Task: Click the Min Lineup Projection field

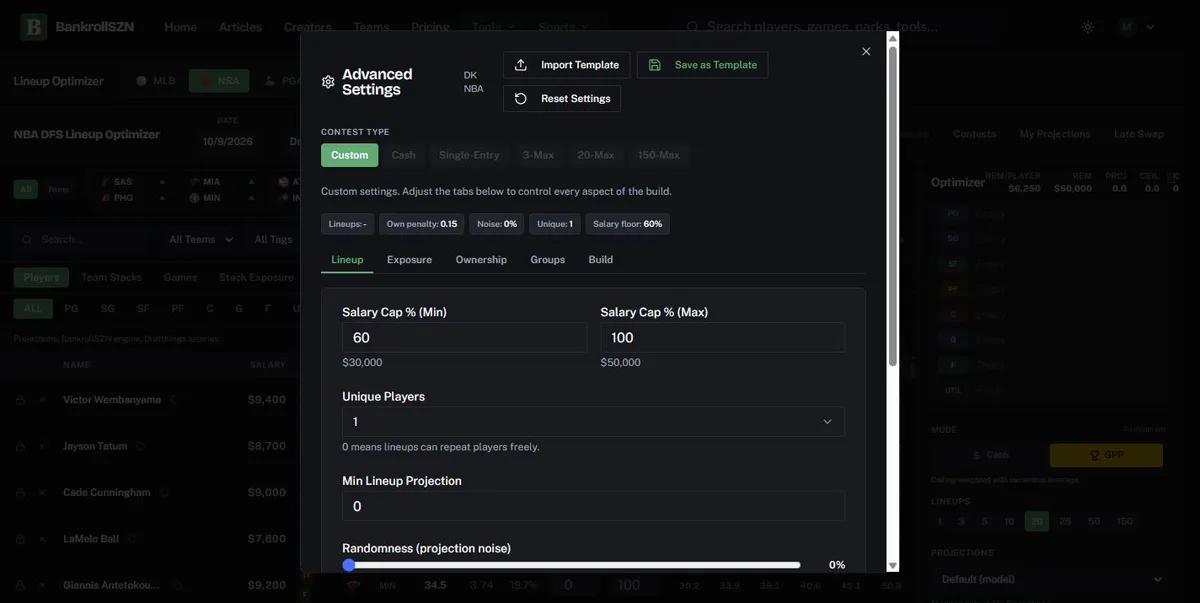Action: [x=593, y=506]
